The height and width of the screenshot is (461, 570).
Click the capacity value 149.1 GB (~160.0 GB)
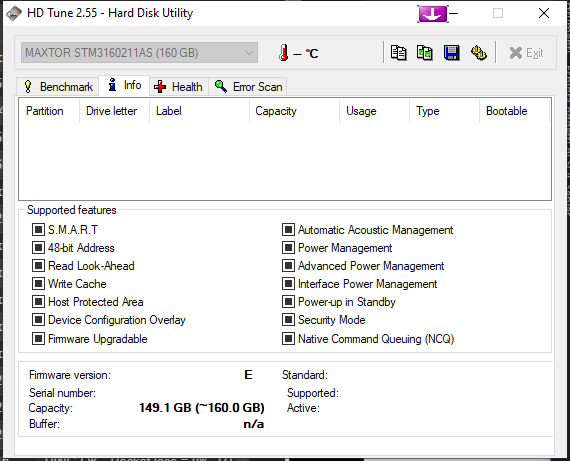click(x=202, y=408)
